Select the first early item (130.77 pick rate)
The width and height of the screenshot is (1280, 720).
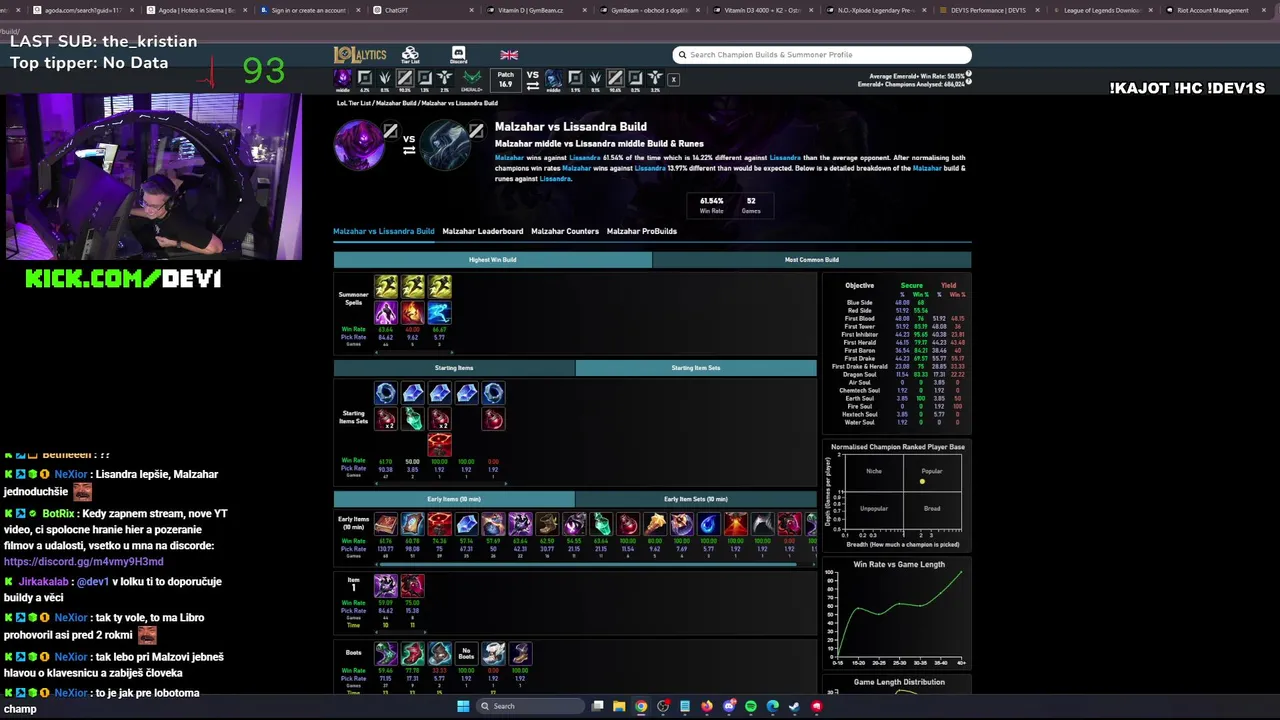(x=386, y=524)
